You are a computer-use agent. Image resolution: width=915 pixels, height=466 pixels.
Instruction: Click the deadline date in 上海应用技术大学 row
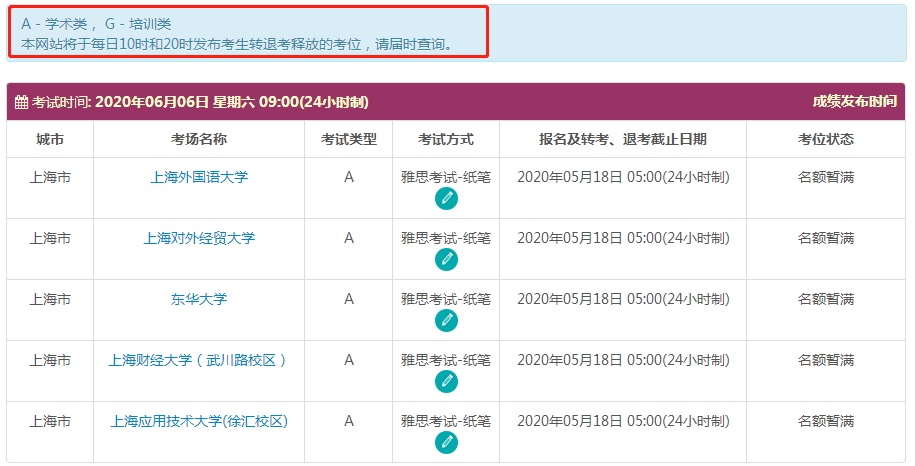(623, 421)
